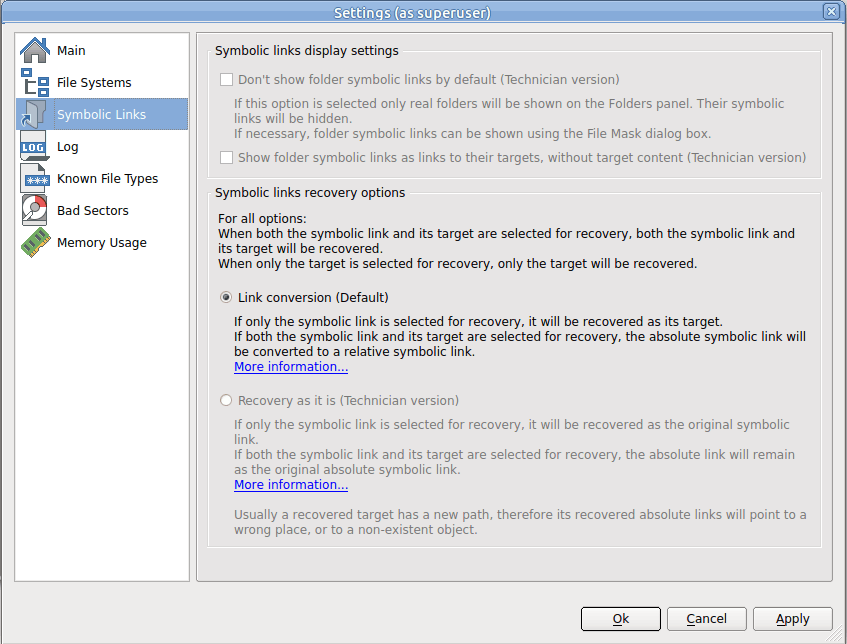Click the Cancel button

pos(707,619)
